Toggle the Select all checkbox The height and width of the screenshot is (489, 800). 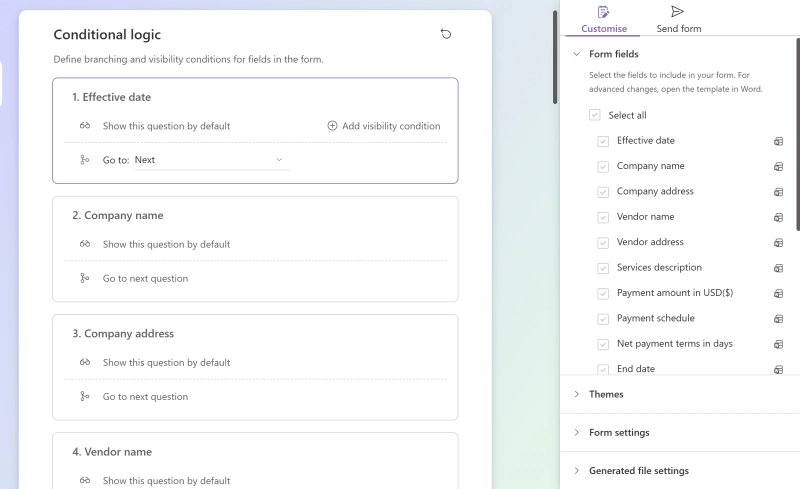[594, 115]
